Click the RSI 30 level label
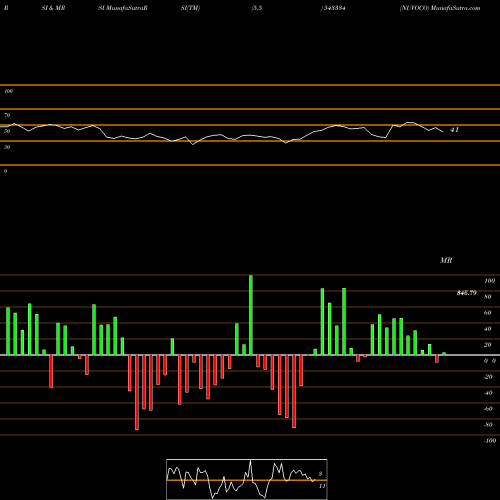 pyautogui.click(x=7, y=147)
